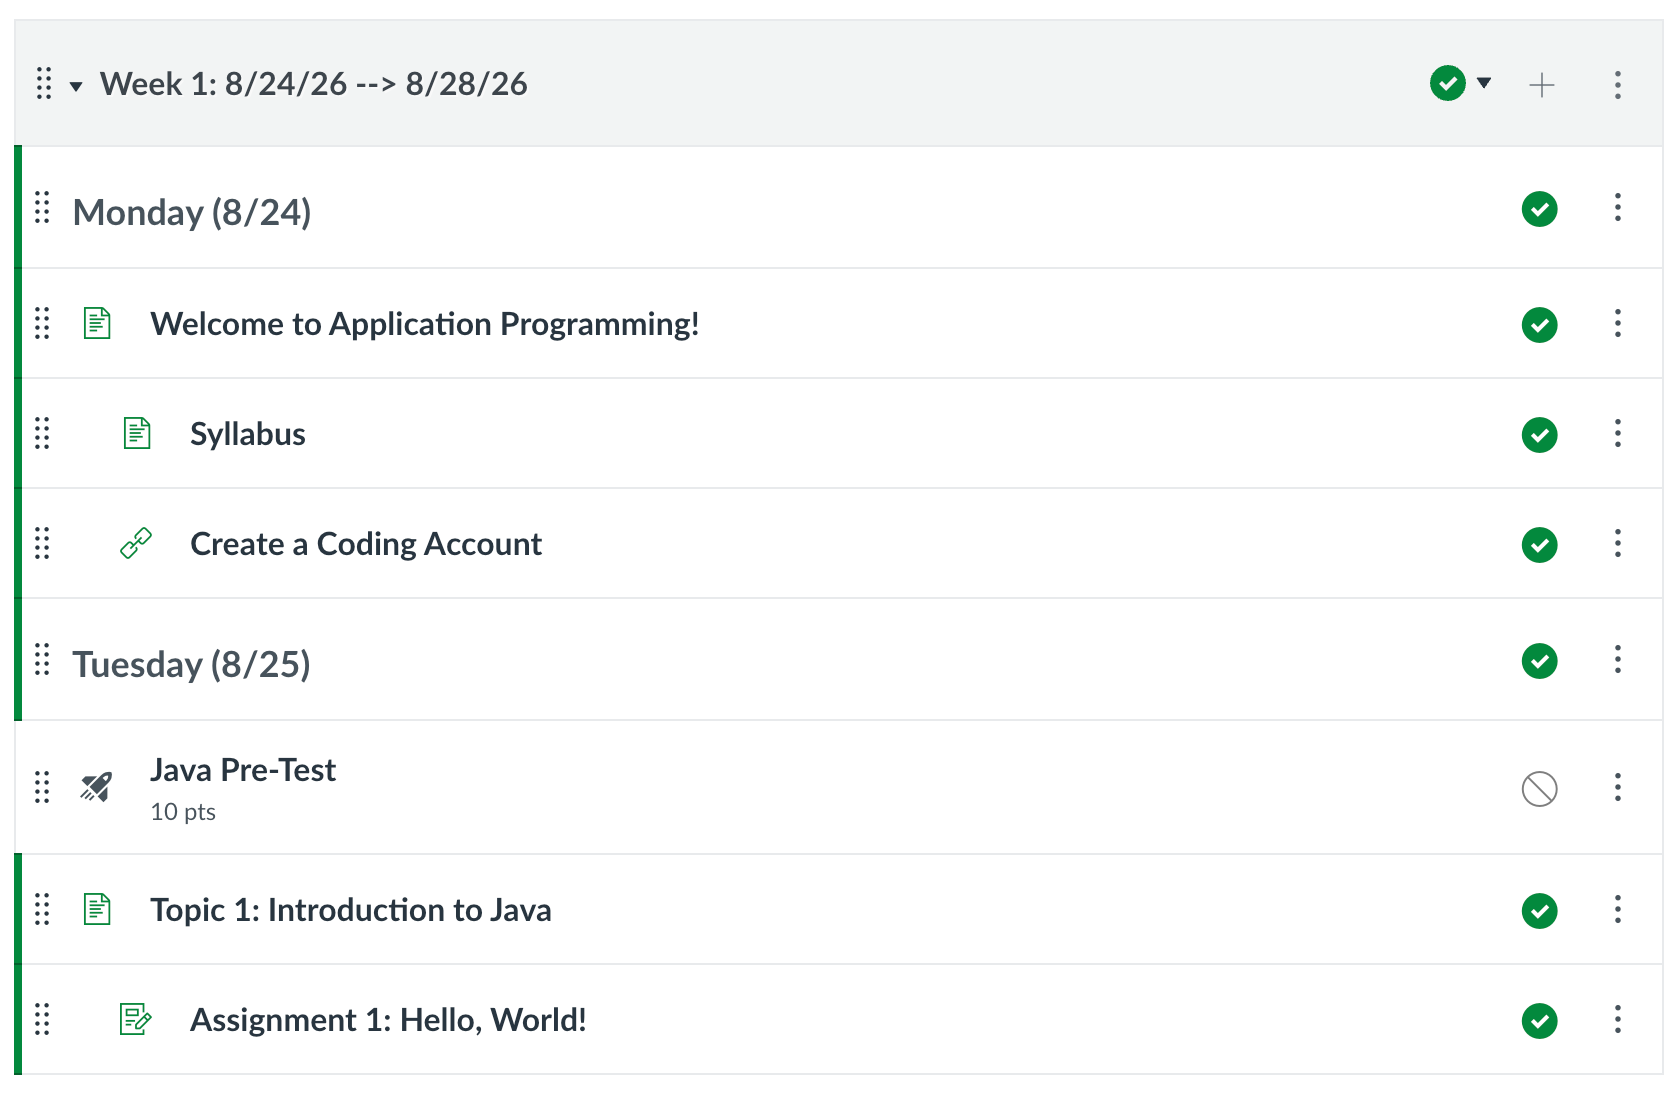Toggle published status of Syllabus
Viewport: 1679px width, 1093px height.
(x=1540, y=435)
